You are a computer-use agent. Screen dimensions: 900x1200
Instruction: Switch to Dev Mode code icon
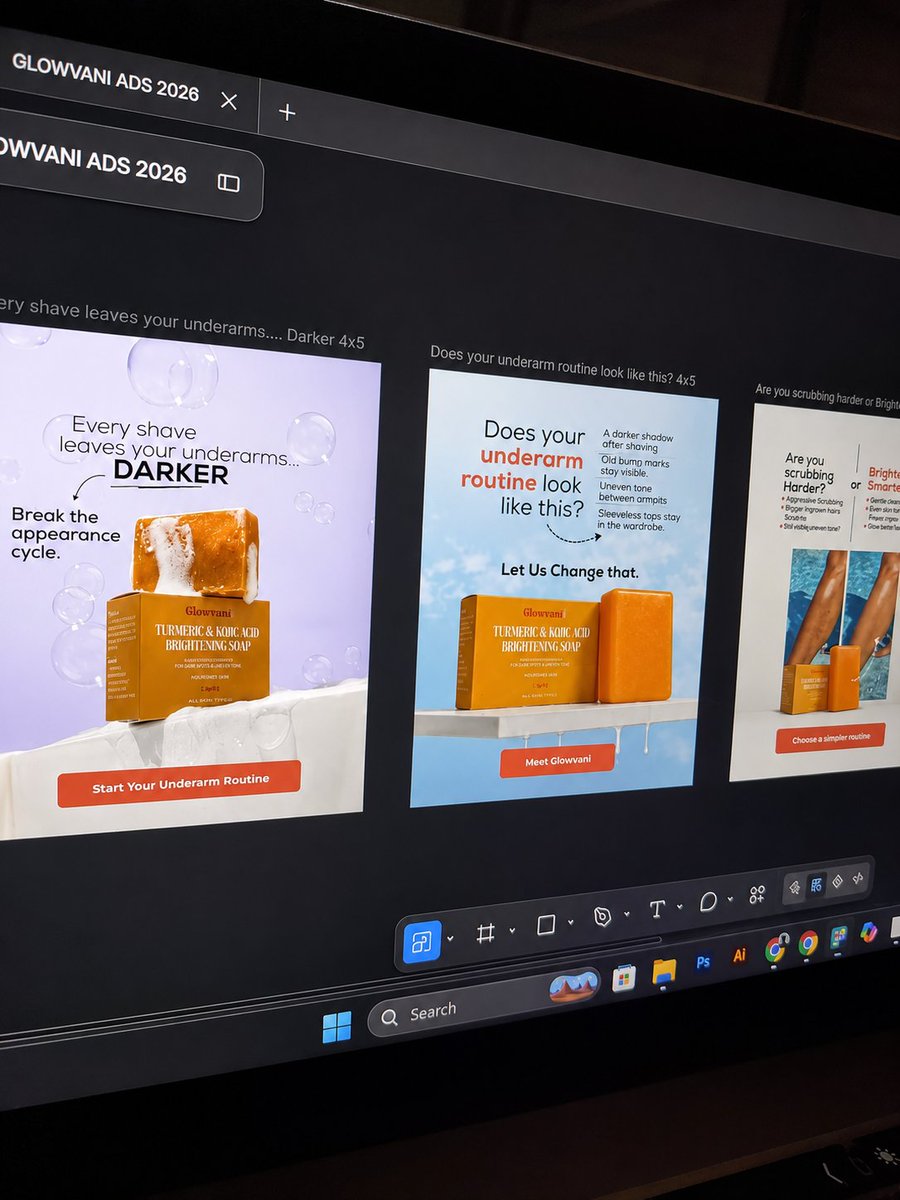pyautogui.click(x=857, y=878)
